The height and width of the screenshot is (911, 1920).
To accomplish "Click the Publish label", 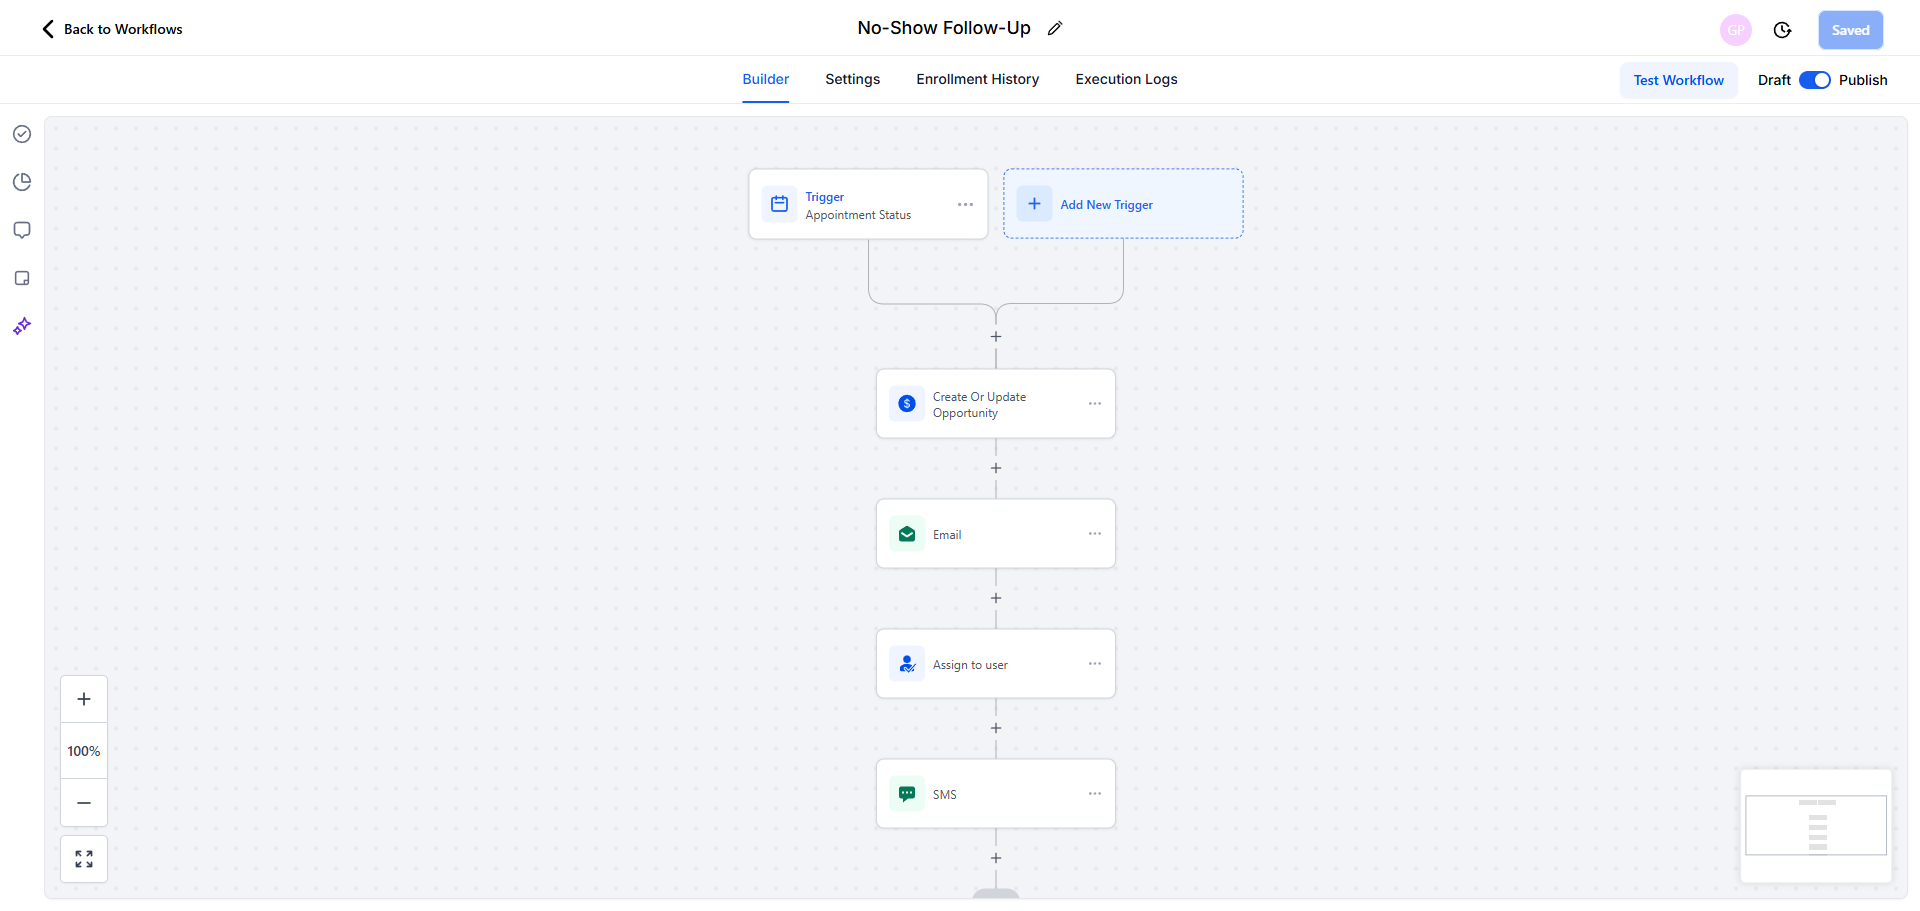I will point(1863,80).
